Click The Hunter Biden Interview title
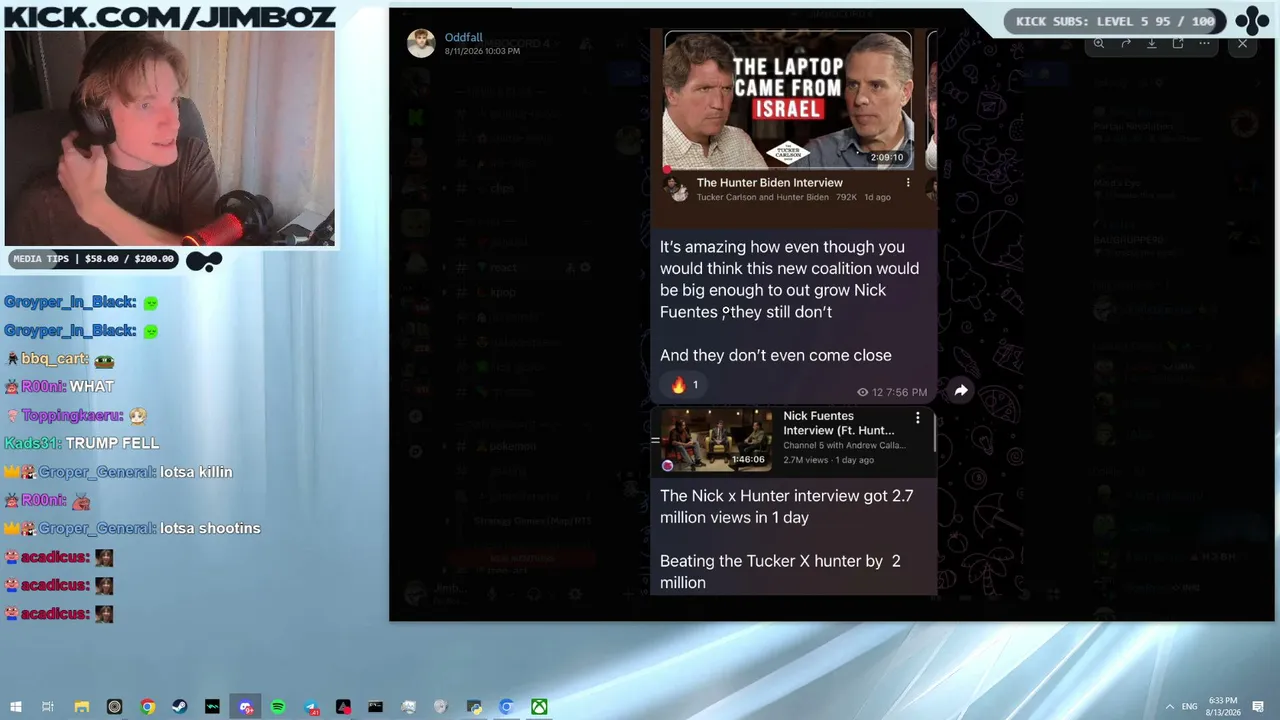This screenshot has height=720, width=1280. pyautogui.click(x=770, y=183)
